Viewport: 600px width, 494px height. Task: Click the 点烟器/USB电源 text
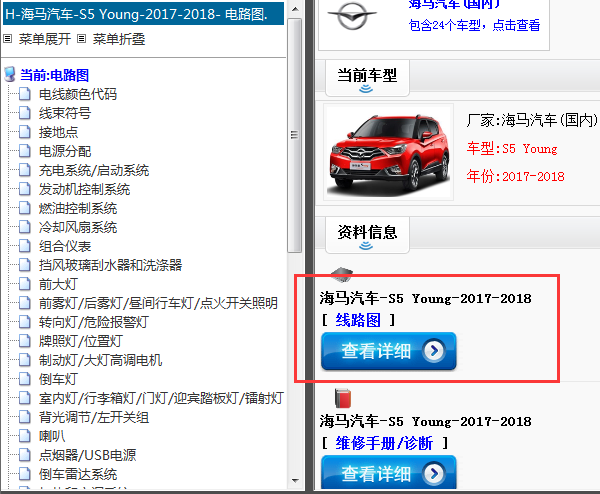pyautogui.click(x=87, y=455)
